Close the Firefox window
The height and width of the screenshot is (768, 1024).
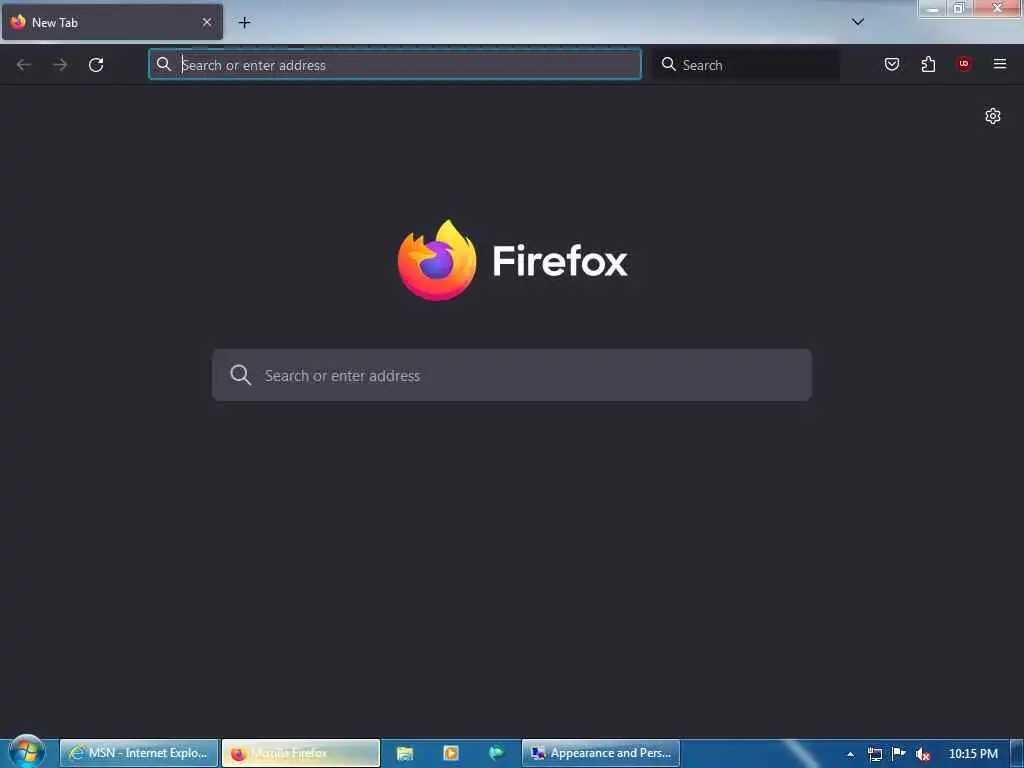(997, 8)
